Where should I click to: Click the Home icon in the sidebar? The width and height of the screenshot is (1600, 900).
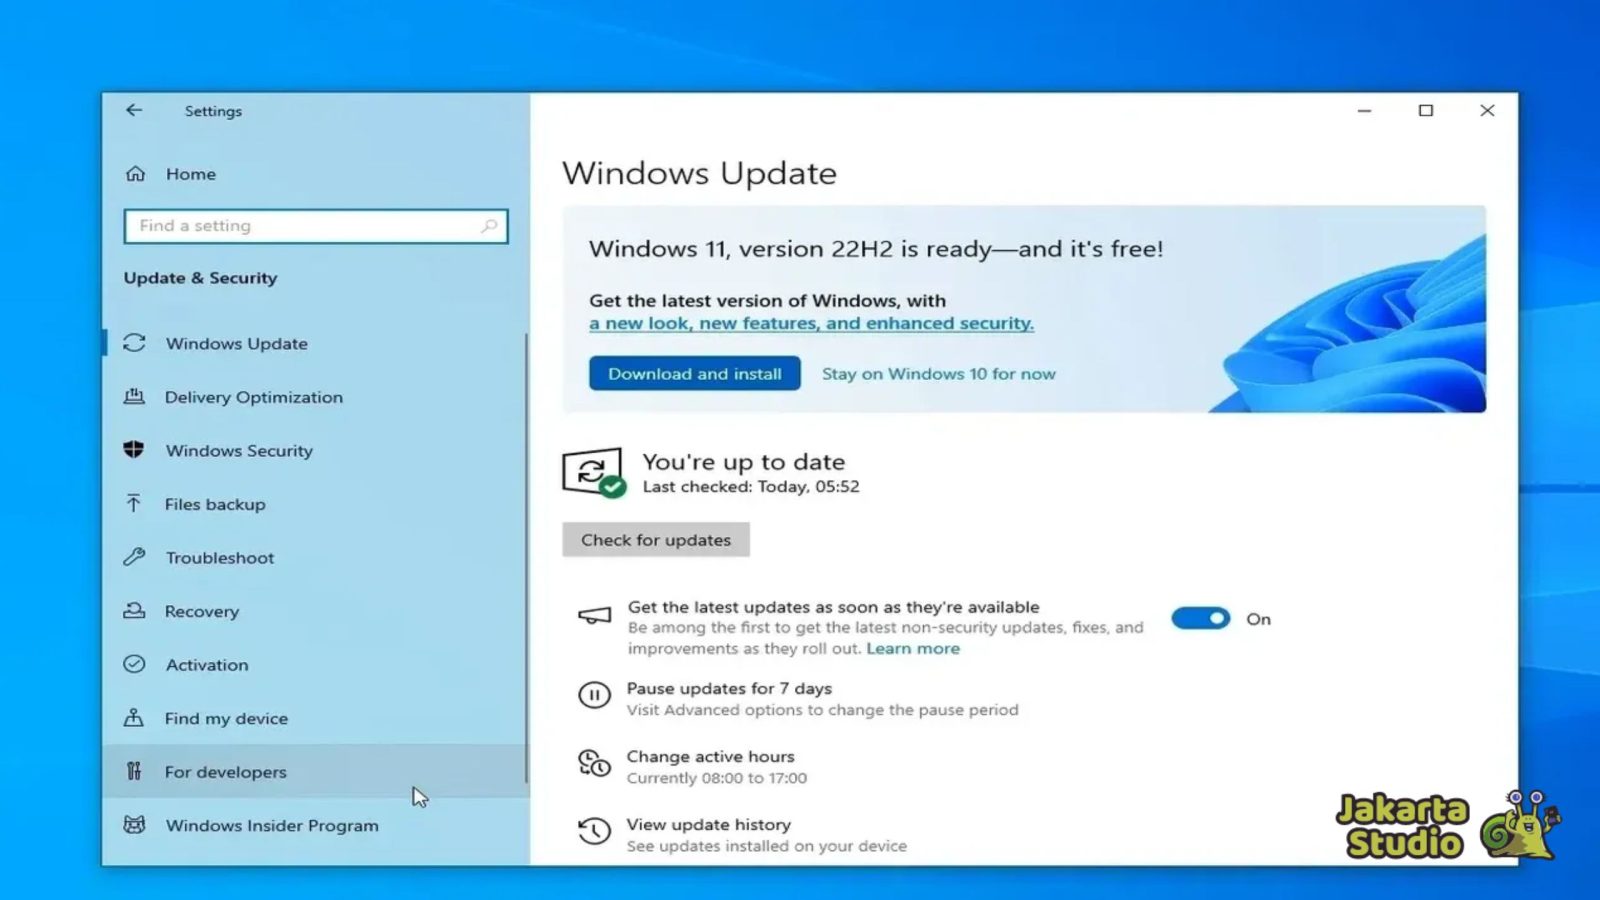point(136,173)
